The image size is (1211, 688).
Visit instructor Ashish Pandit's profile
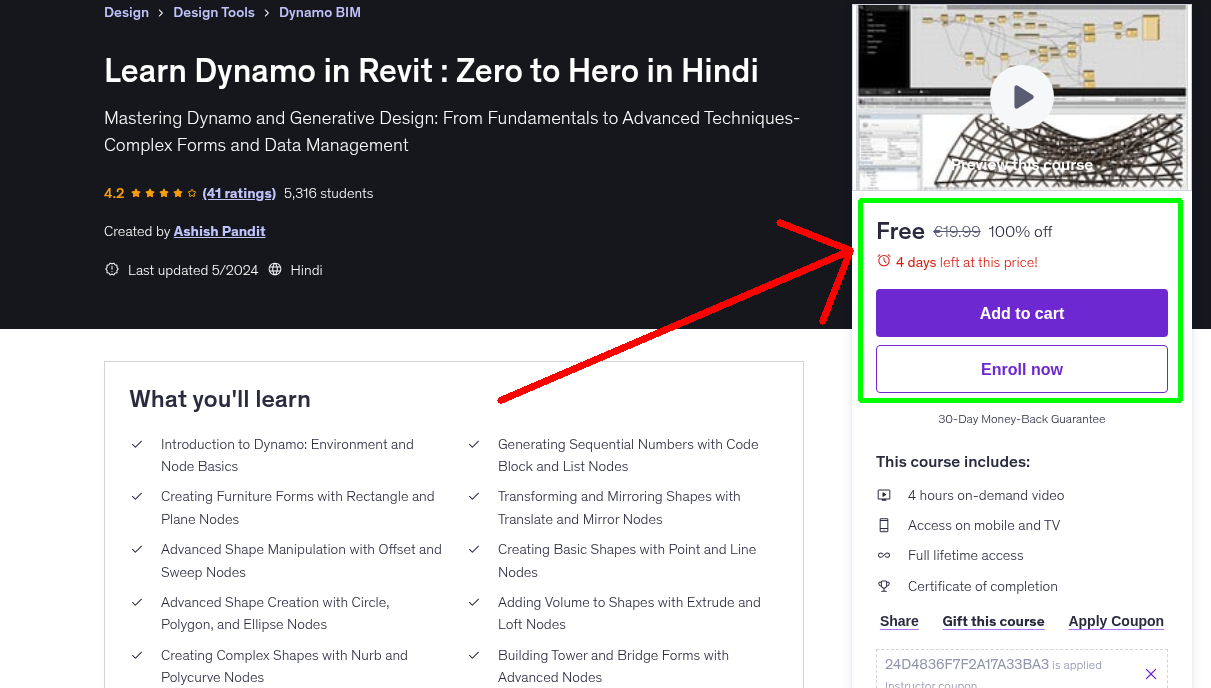[219, 231]
